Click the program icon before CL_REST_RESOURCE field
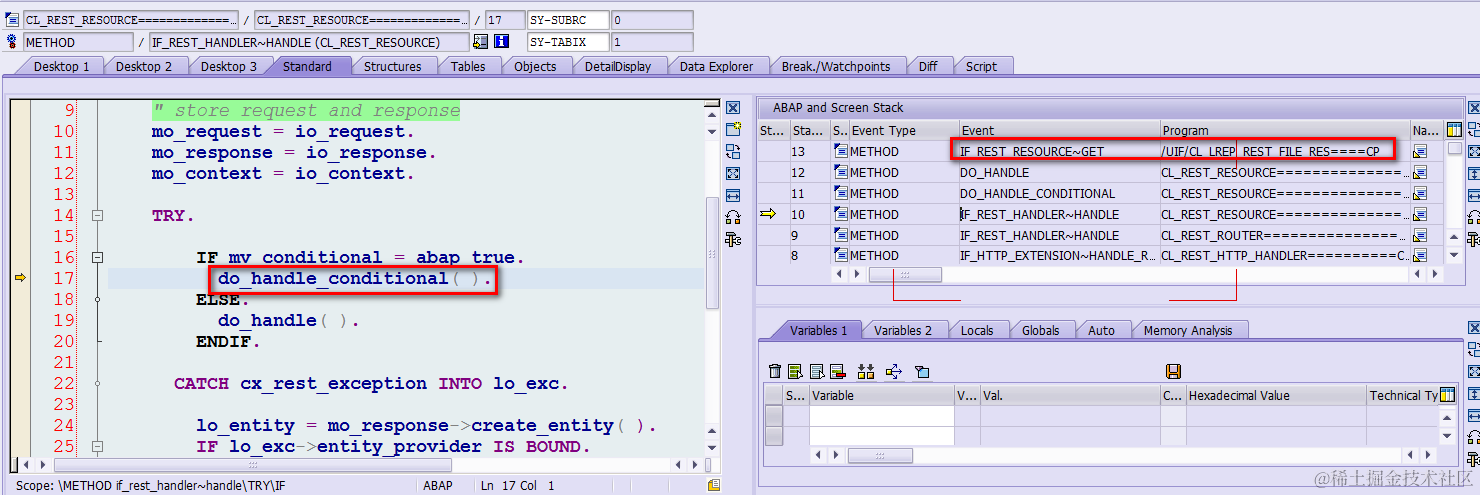This screenshot has width=1480, height=495. pos(12,19)
